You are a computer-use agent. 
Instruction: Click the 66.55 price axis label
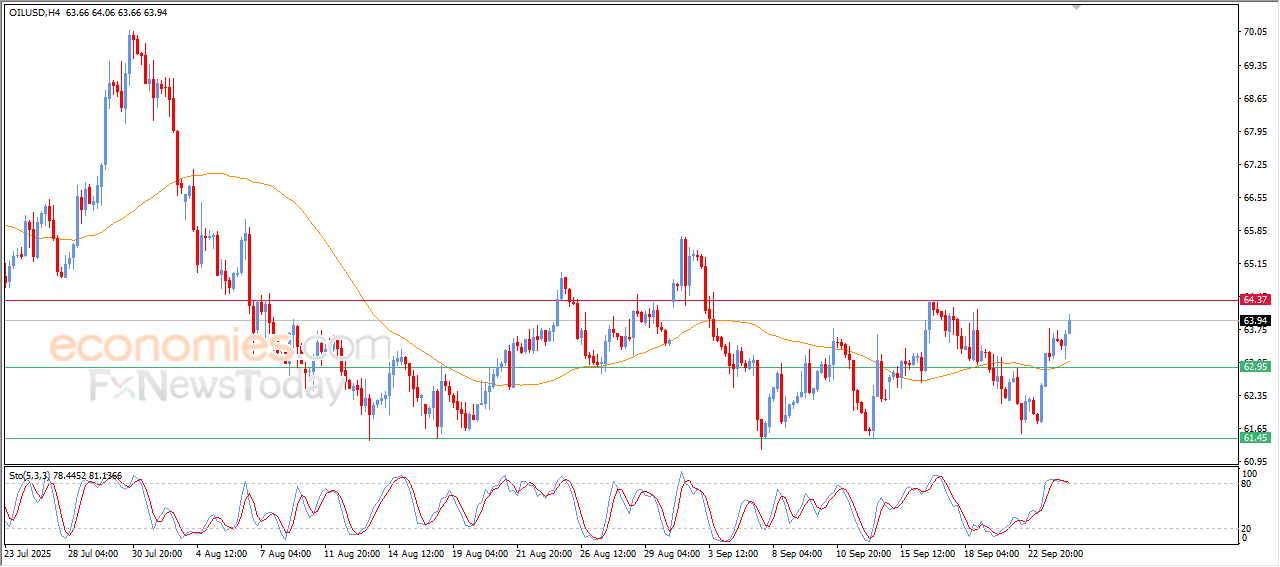pyautogui.click(x=1256, y=197)
